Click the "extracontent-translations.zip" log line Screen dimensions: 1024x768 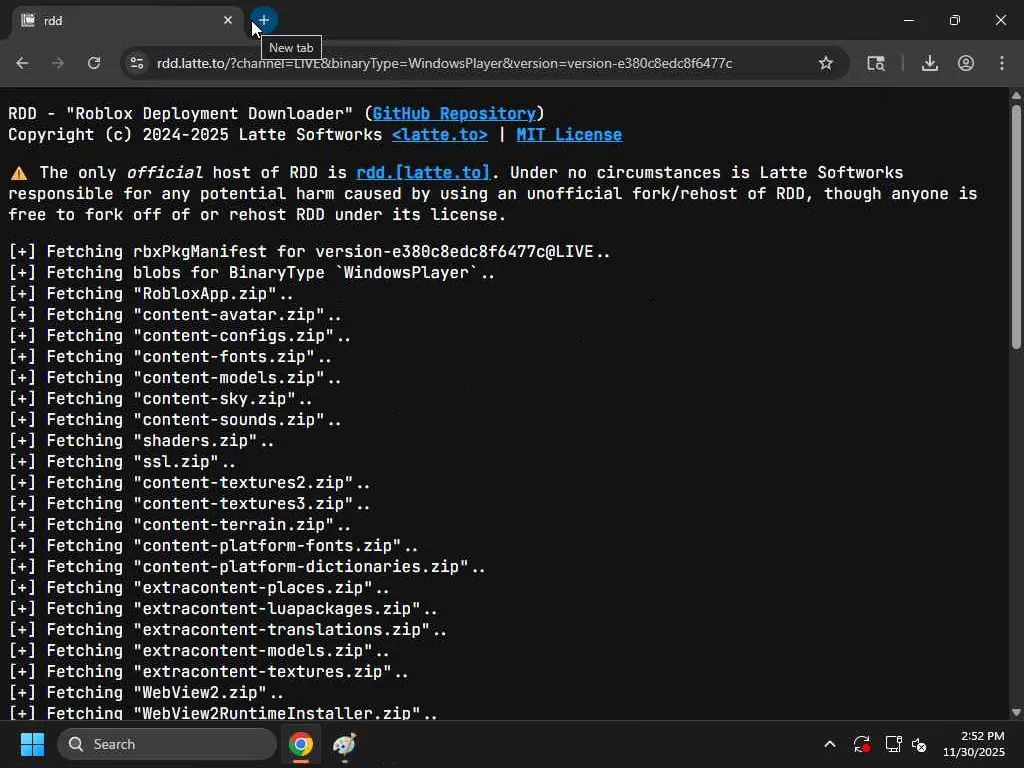tap(228, 630)
